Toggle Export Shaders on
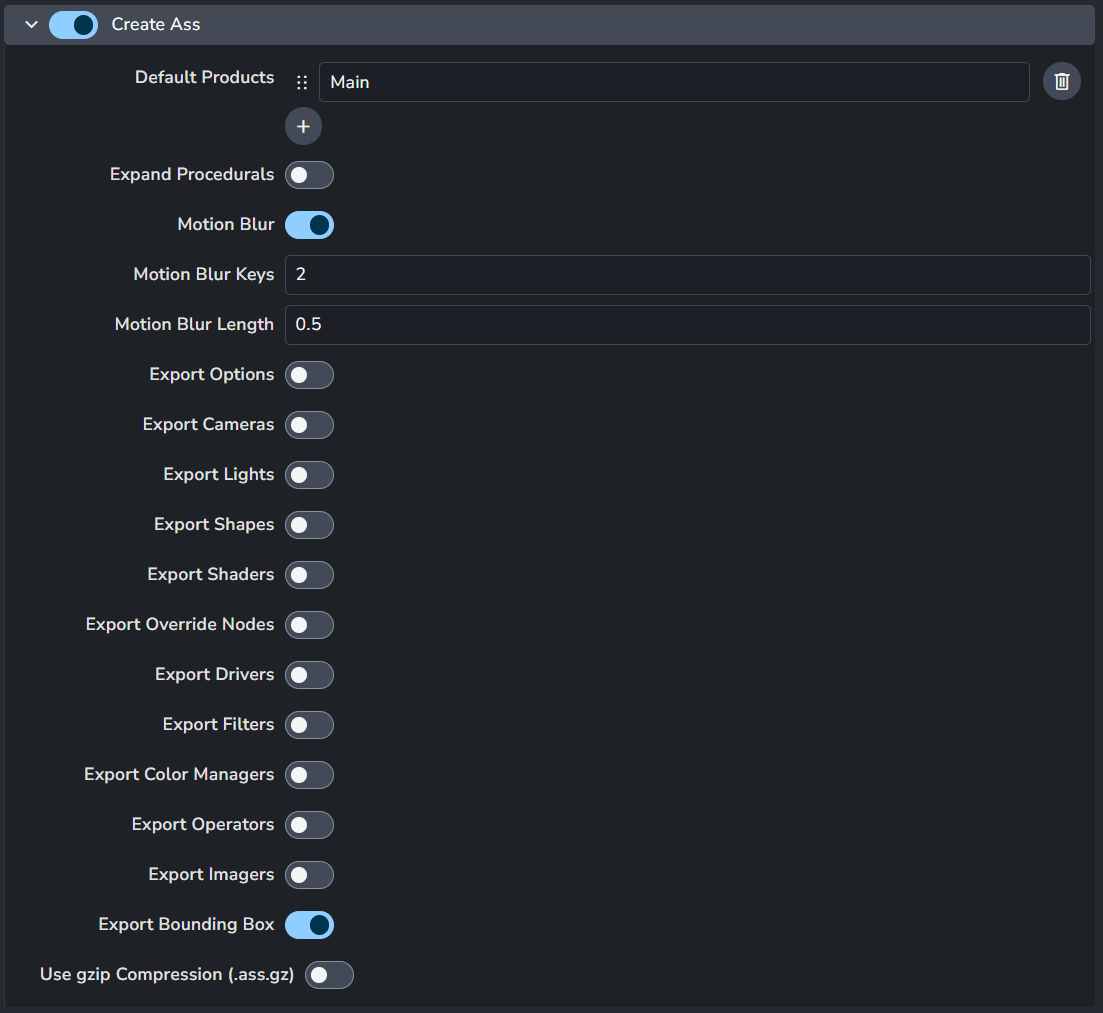The image size is (1103, 1013). pos(309,575)
